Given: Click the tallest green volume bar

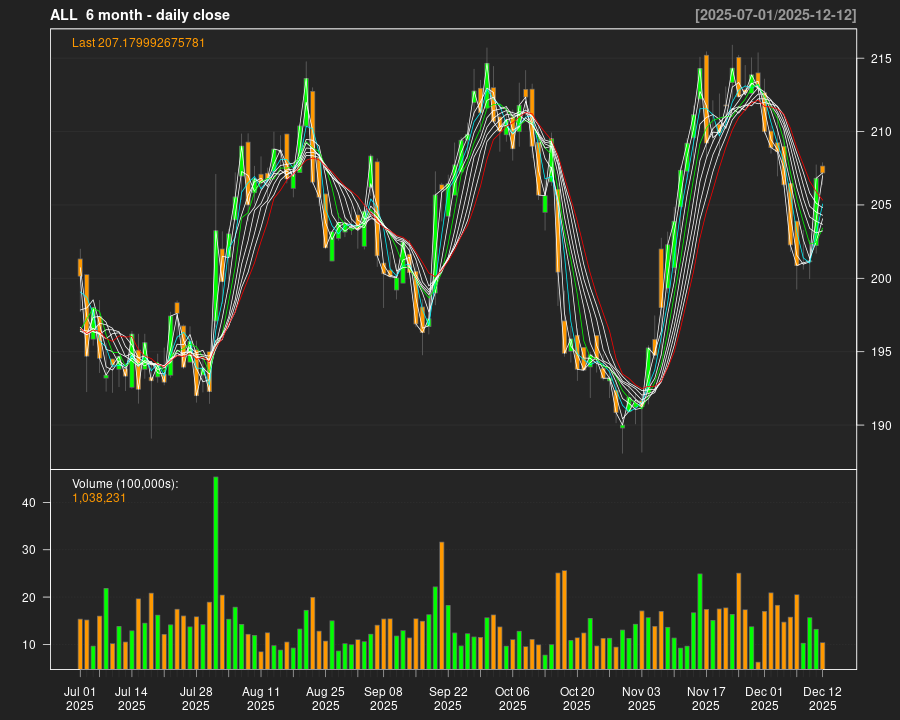Looking at the screenshot, I should [x=216, y=572].
